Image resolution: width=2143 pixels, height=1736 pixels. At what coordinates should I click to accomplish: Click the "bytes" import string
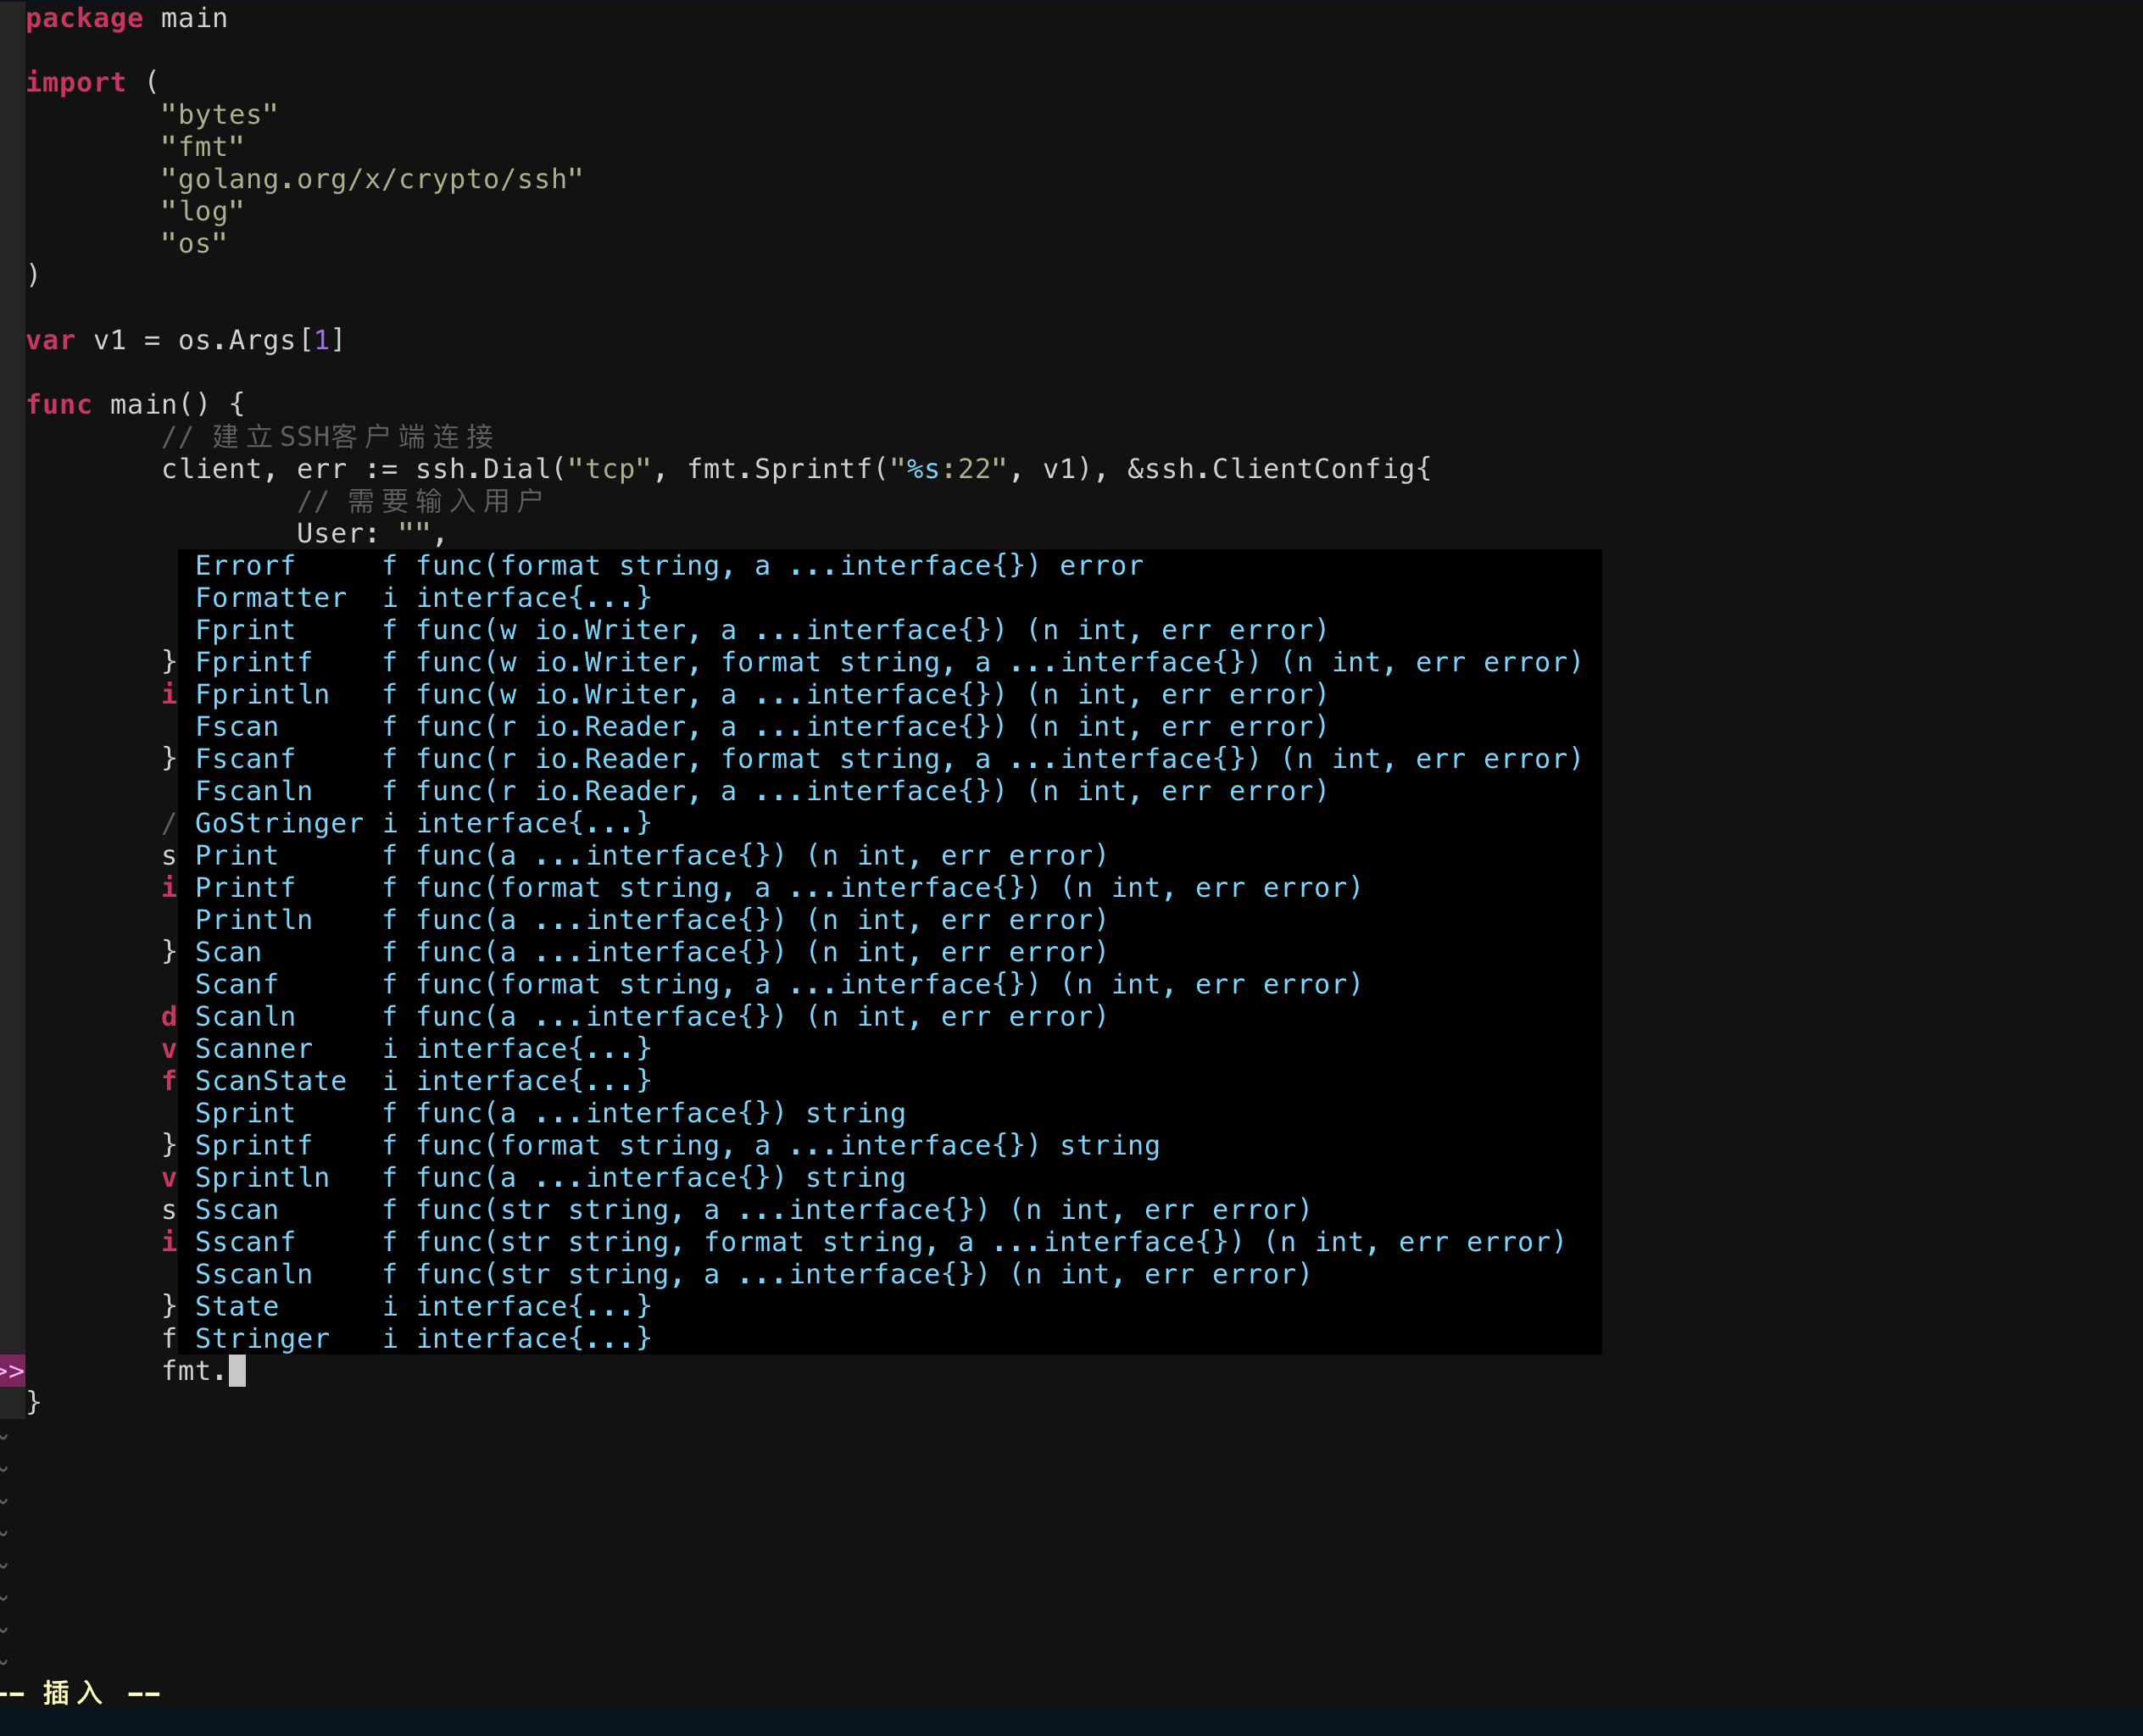click(x=219, y=115)
